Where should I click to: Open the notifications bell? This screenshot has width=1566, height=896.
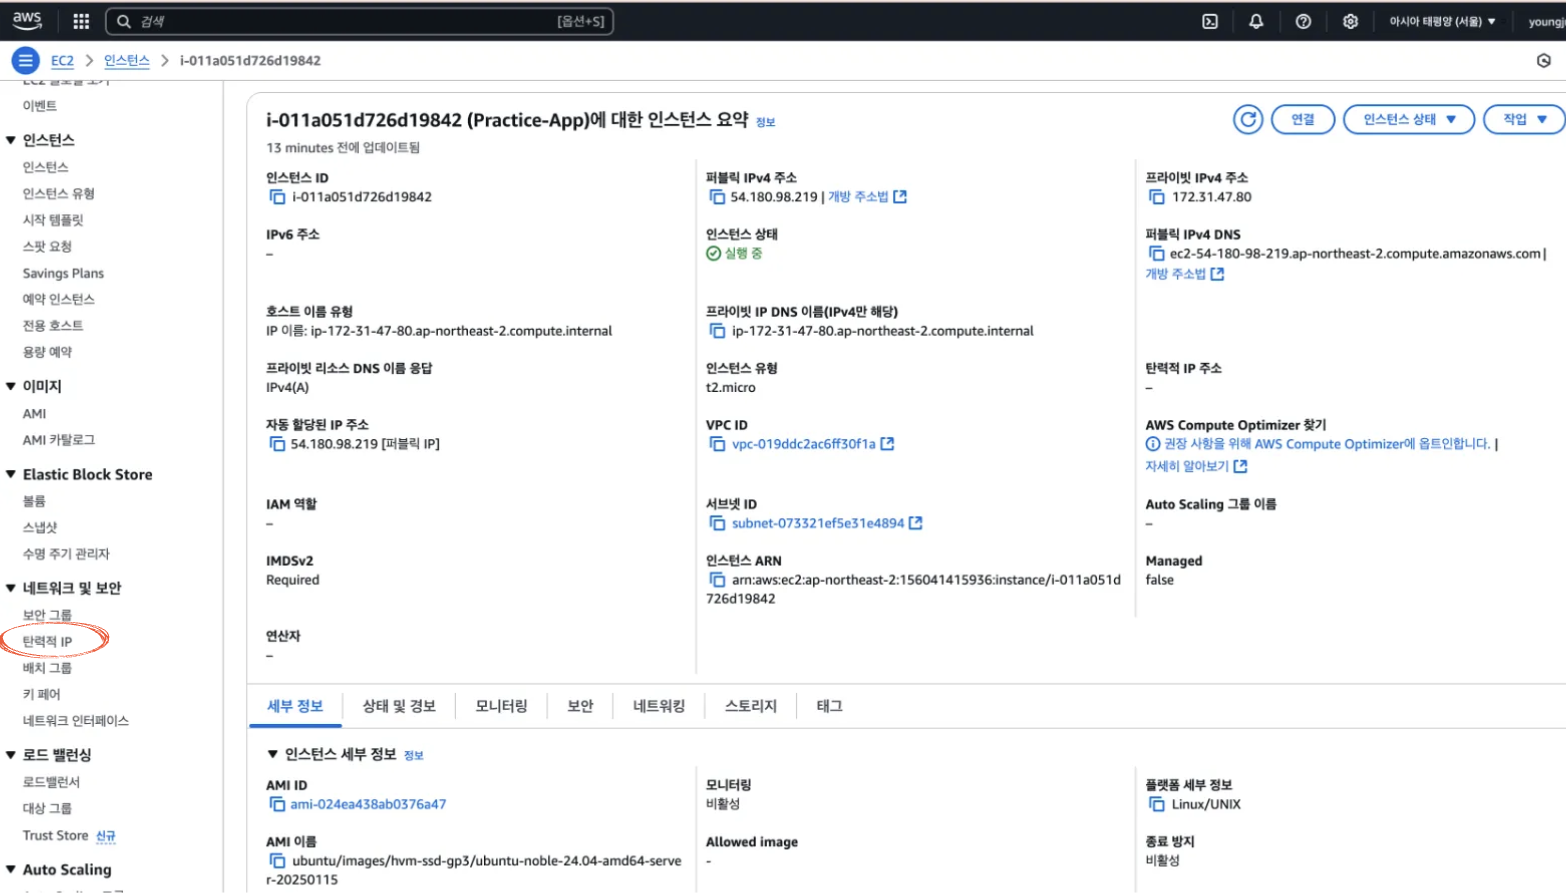pyautogui.click(x=1256, y=21)
